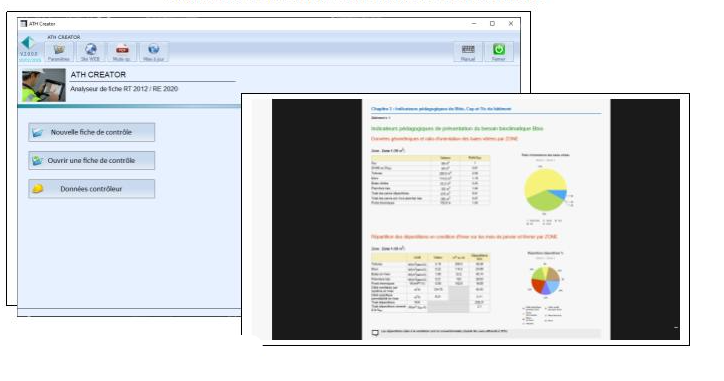
Task: Click Ouvrir une fiche de contrôle button
Action: [91, 160]
